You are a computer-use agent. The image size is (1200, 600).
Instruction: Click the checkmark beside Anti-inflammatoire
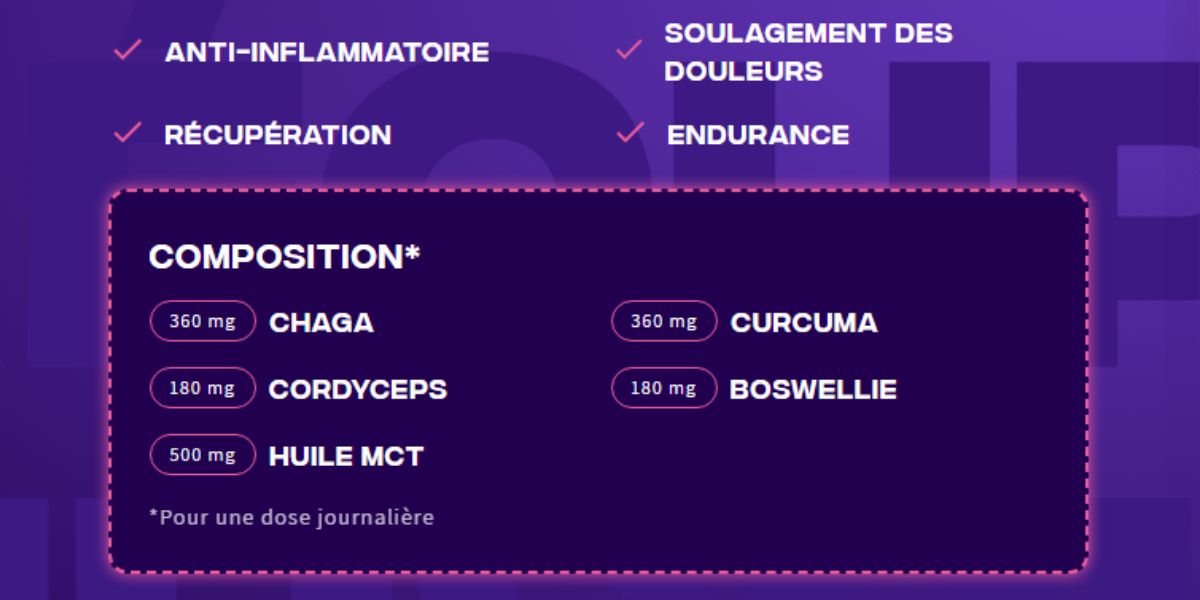coord(127,51)
